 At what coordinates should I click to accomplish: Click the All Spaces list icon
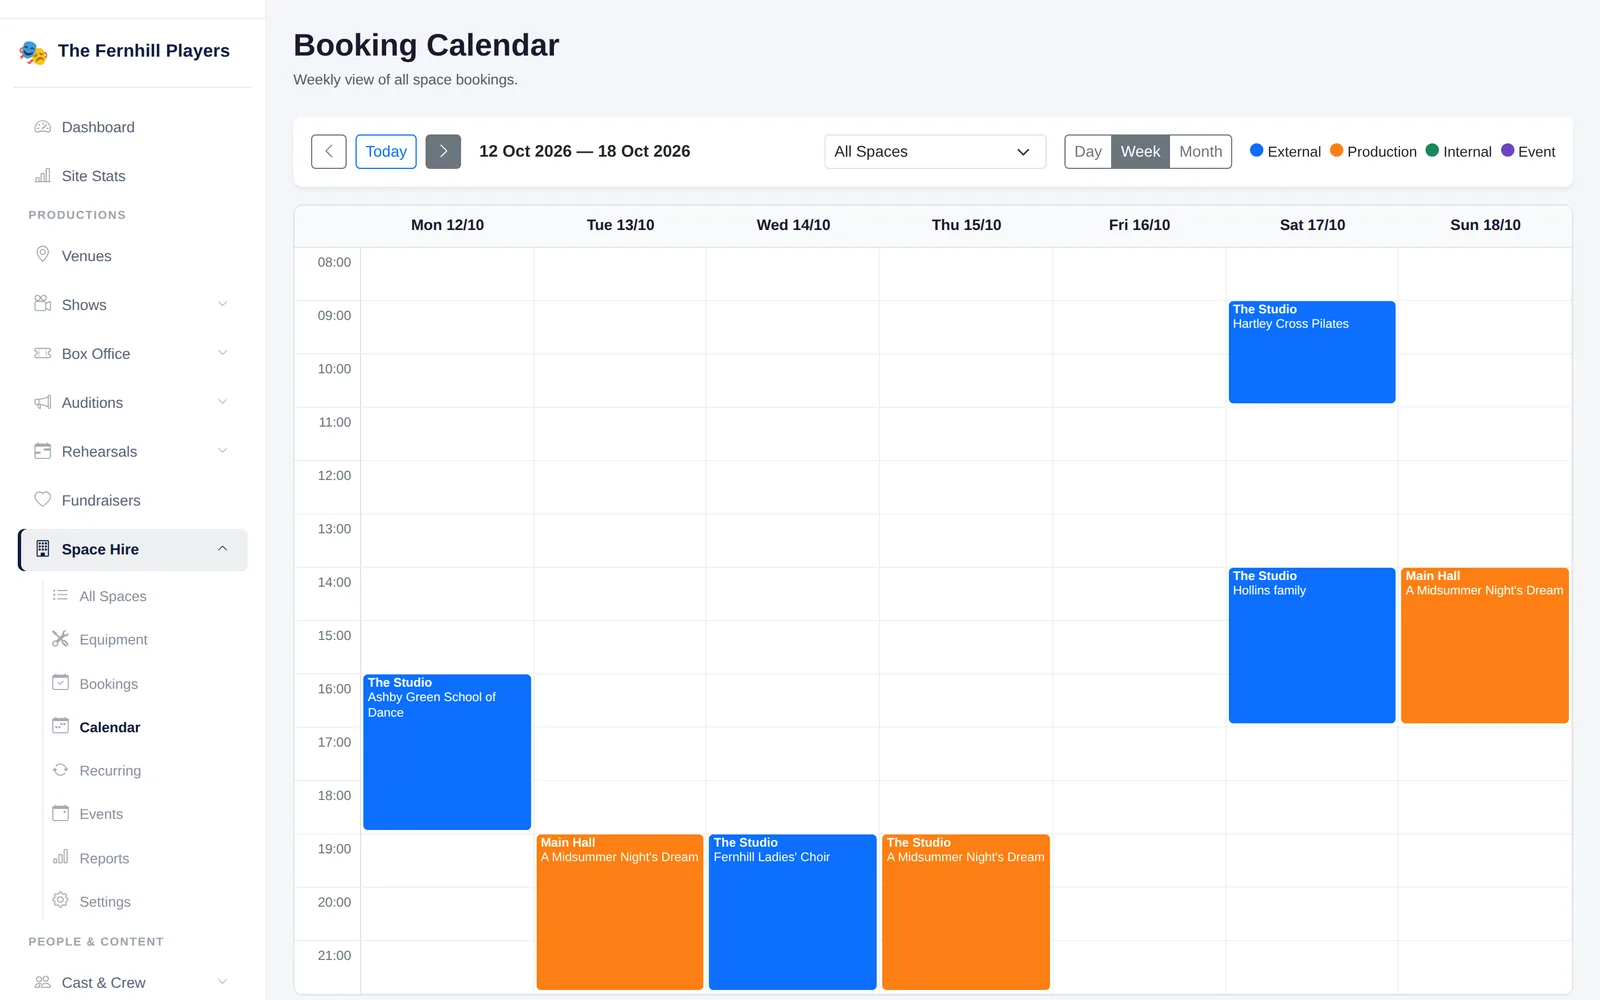click(x=60, y=595)
